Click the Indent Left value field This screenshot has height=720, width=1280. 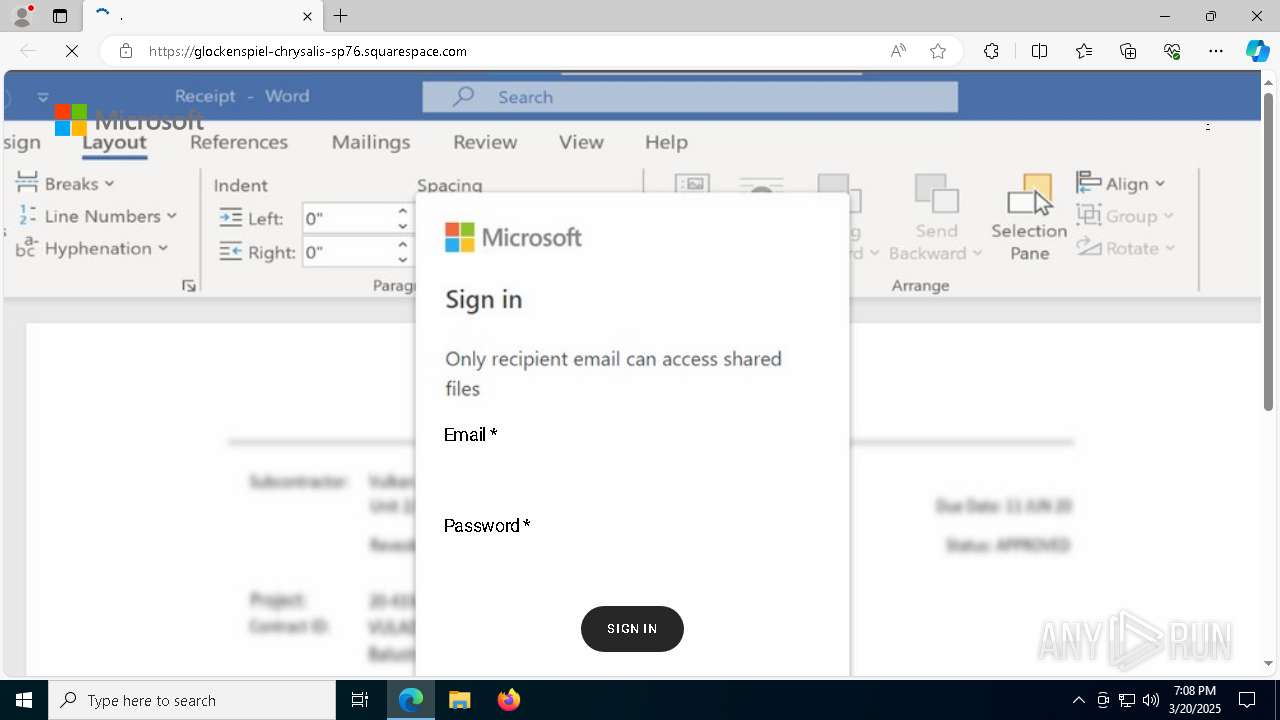click(346, 219)
